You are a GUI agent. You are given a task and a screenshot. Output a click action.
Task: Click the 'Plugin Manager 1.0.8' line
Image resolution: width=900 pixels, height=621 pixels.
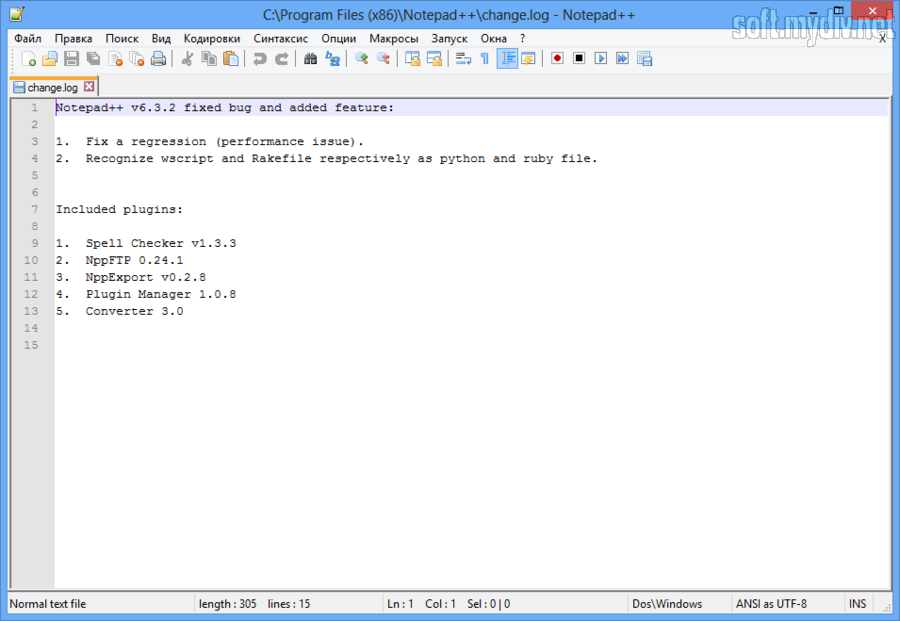pos(146,294)
